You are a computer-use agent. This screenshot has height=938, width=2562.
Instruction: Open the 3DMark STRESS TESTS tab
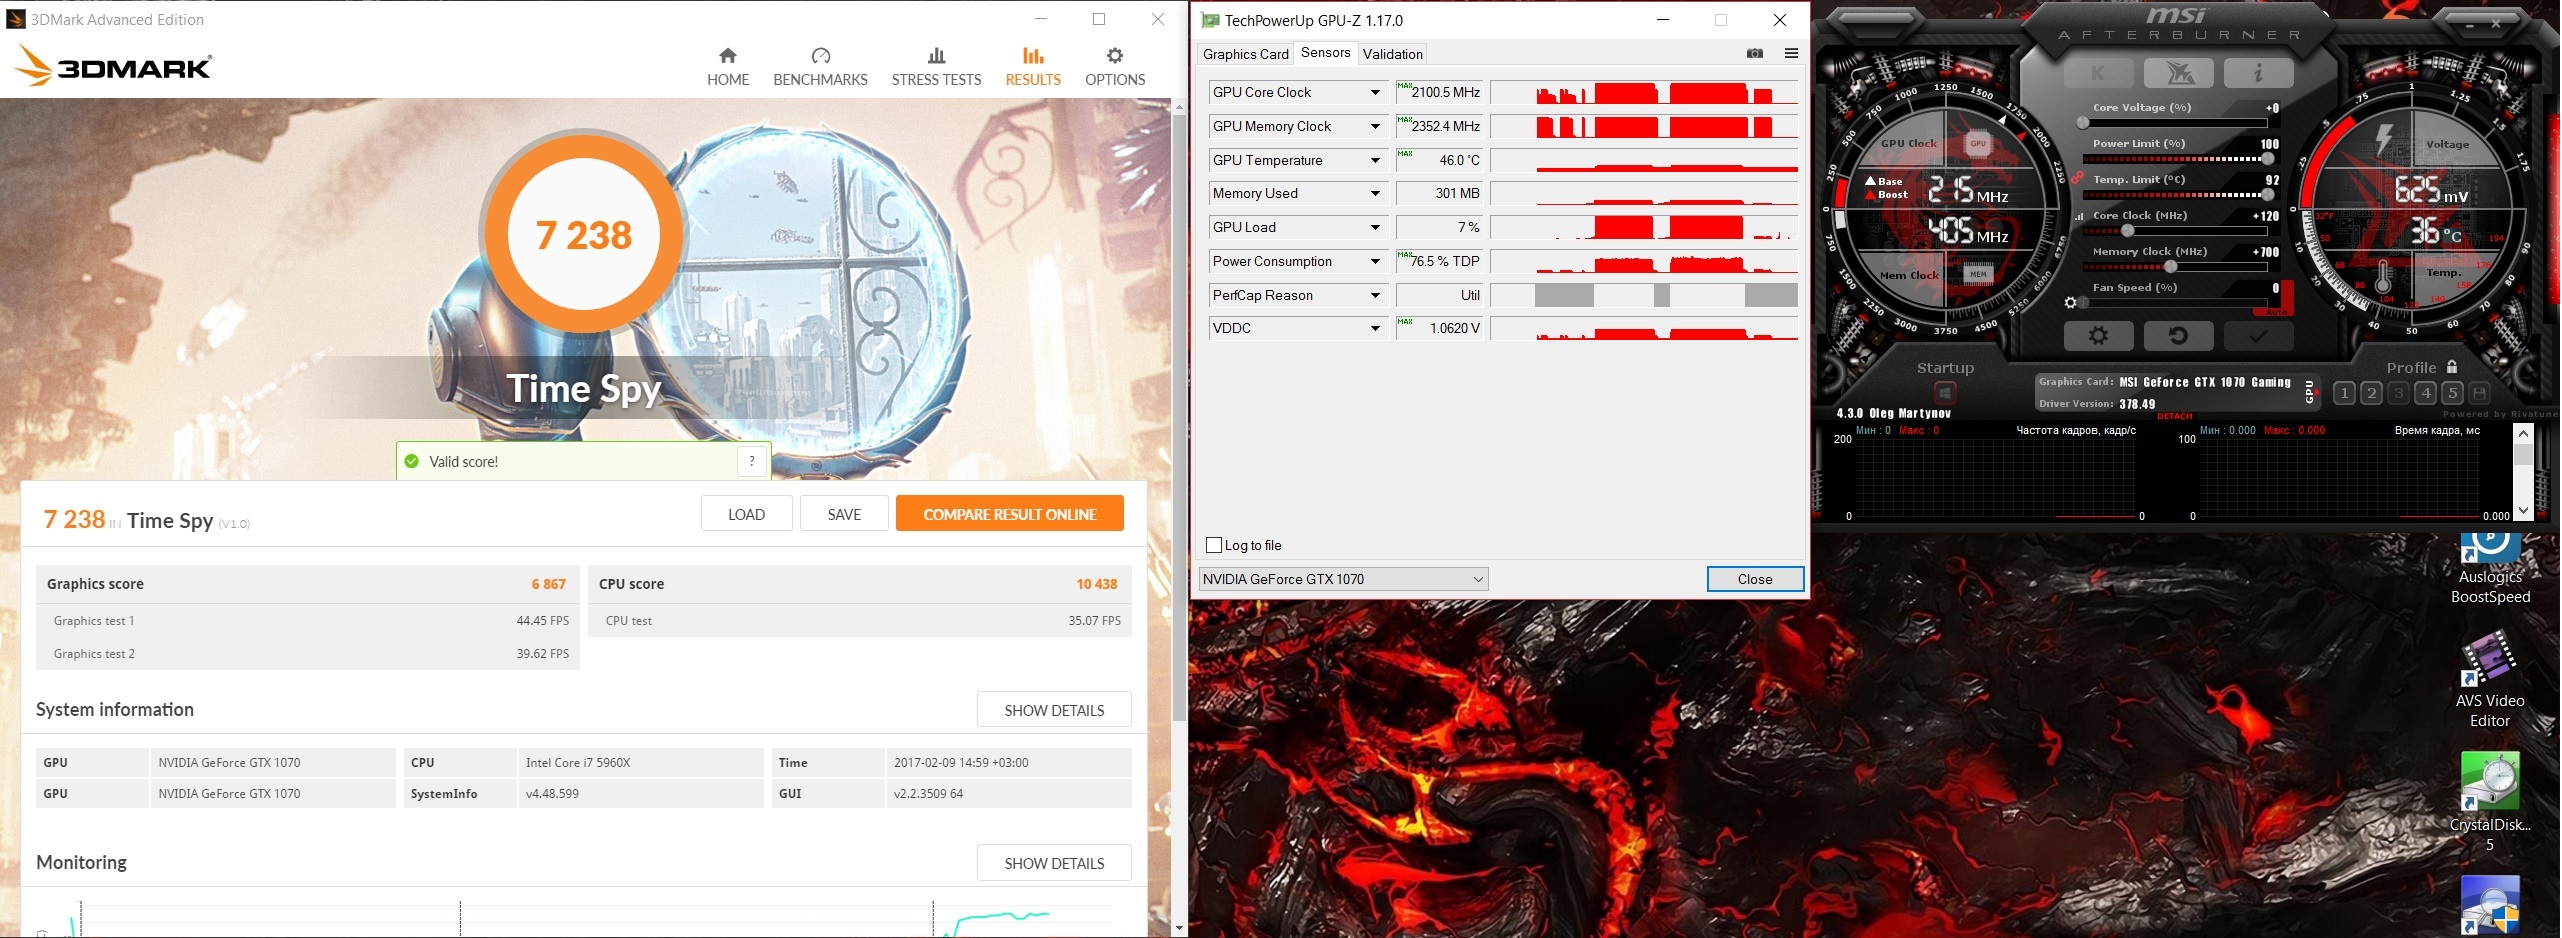click(936, 67)
